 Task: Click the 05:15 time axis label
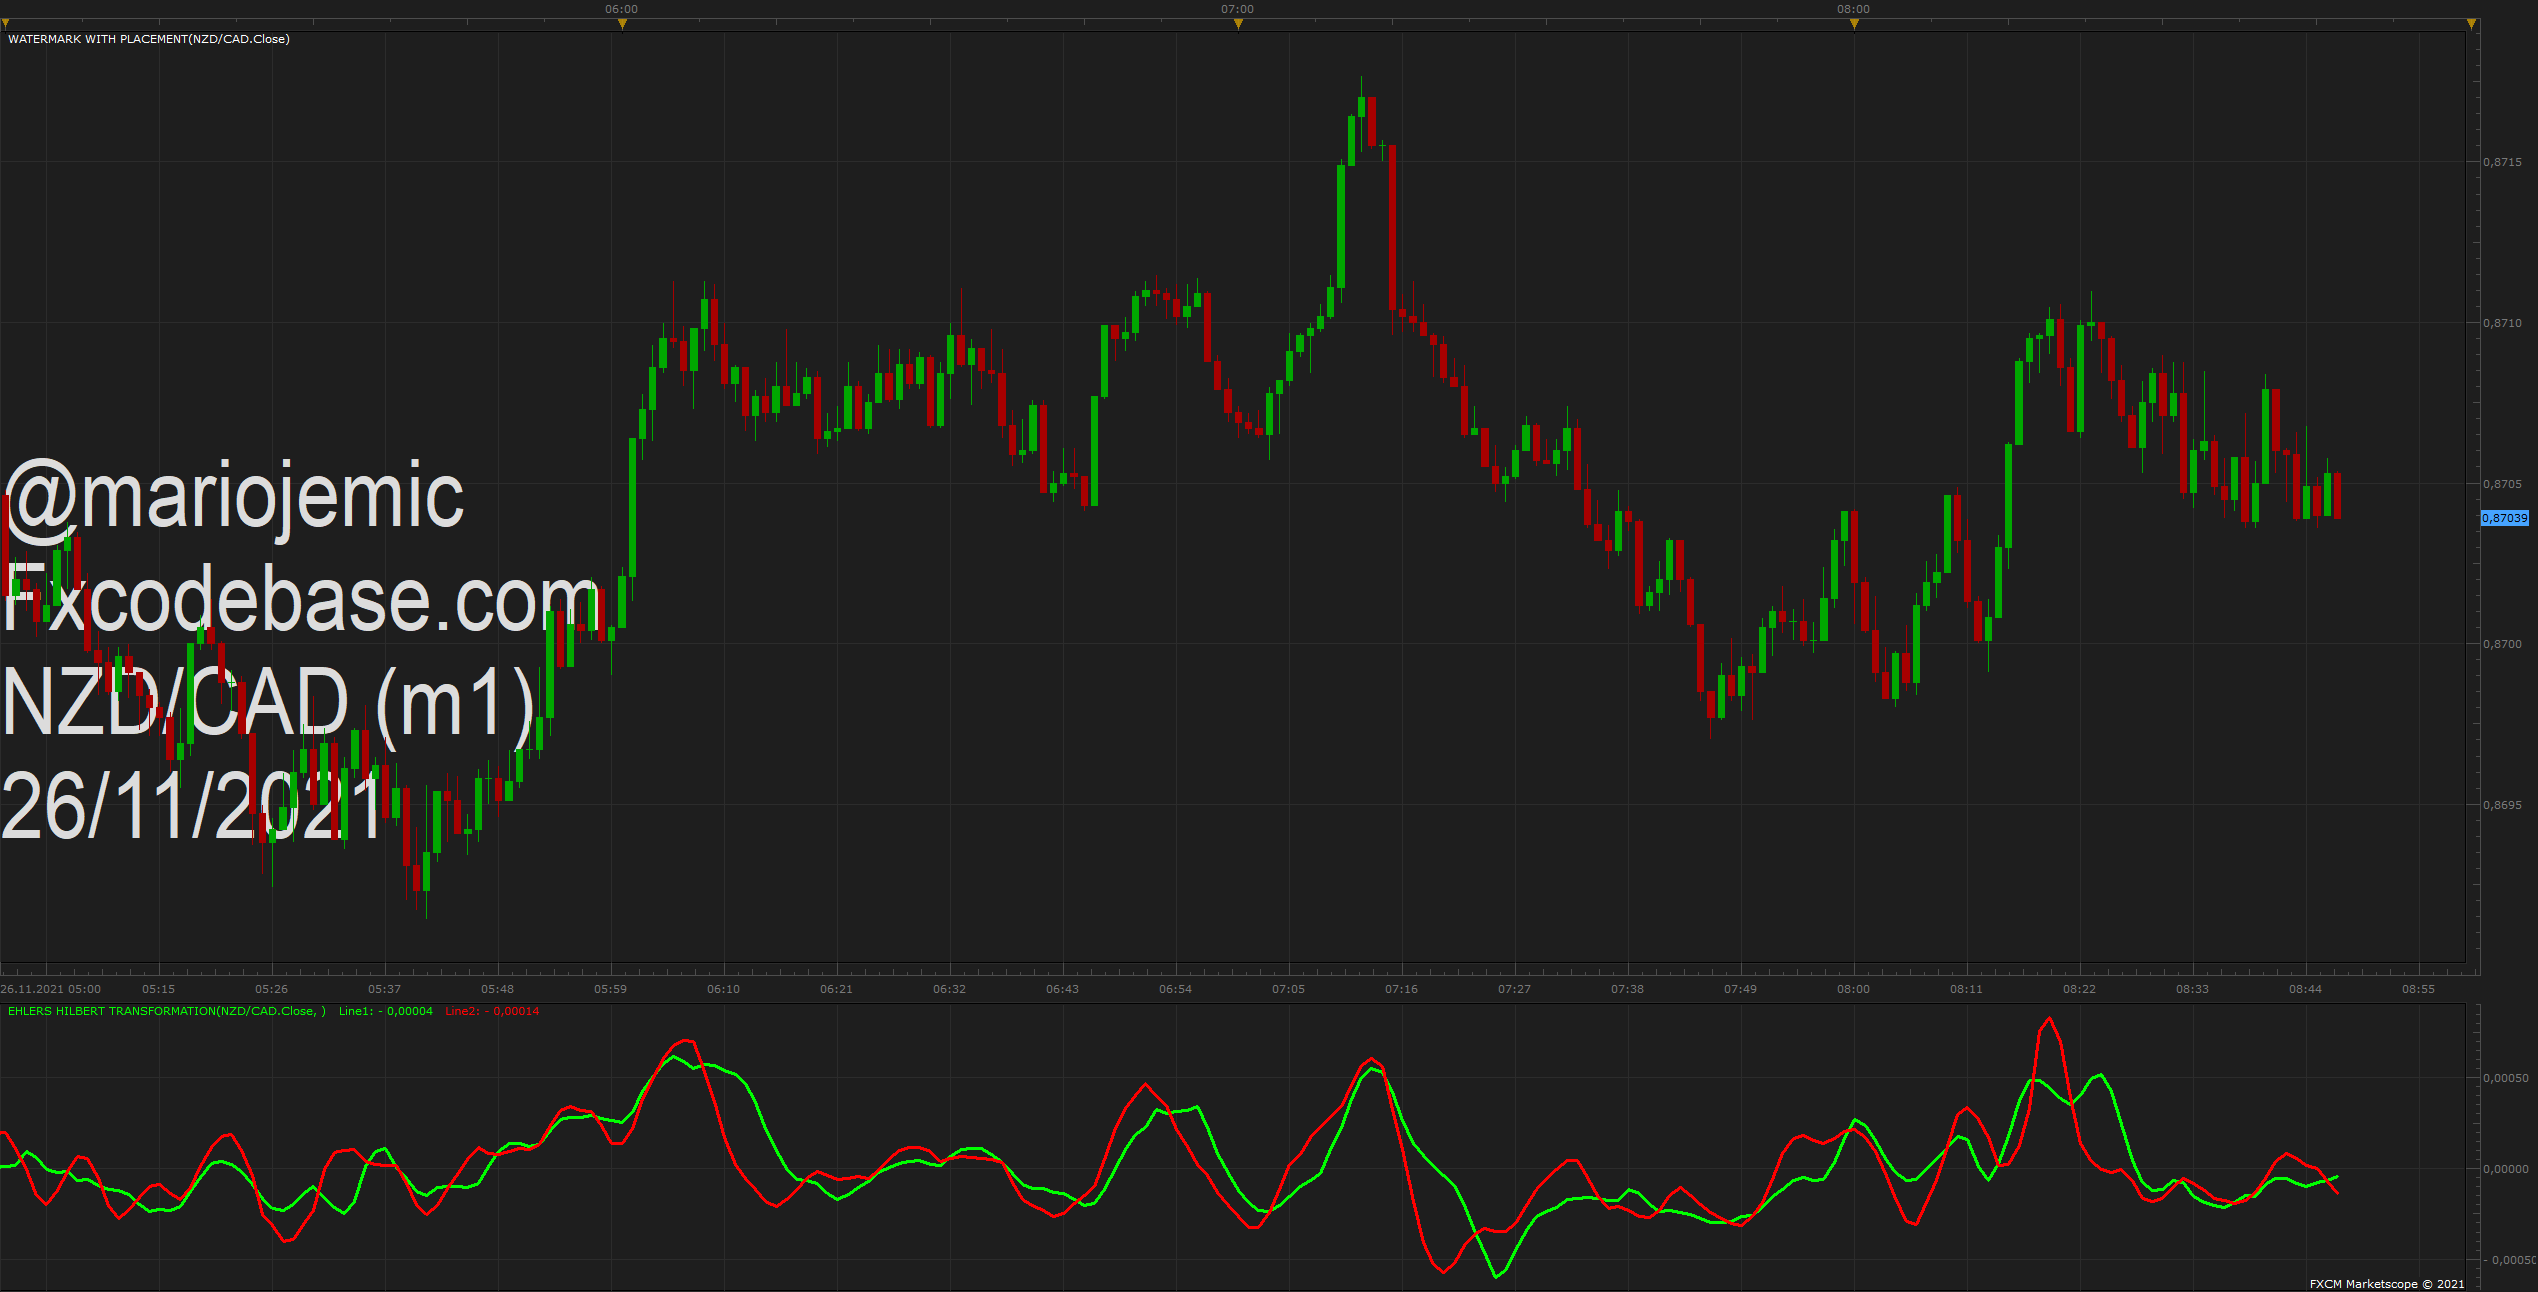tap(158, 989)
